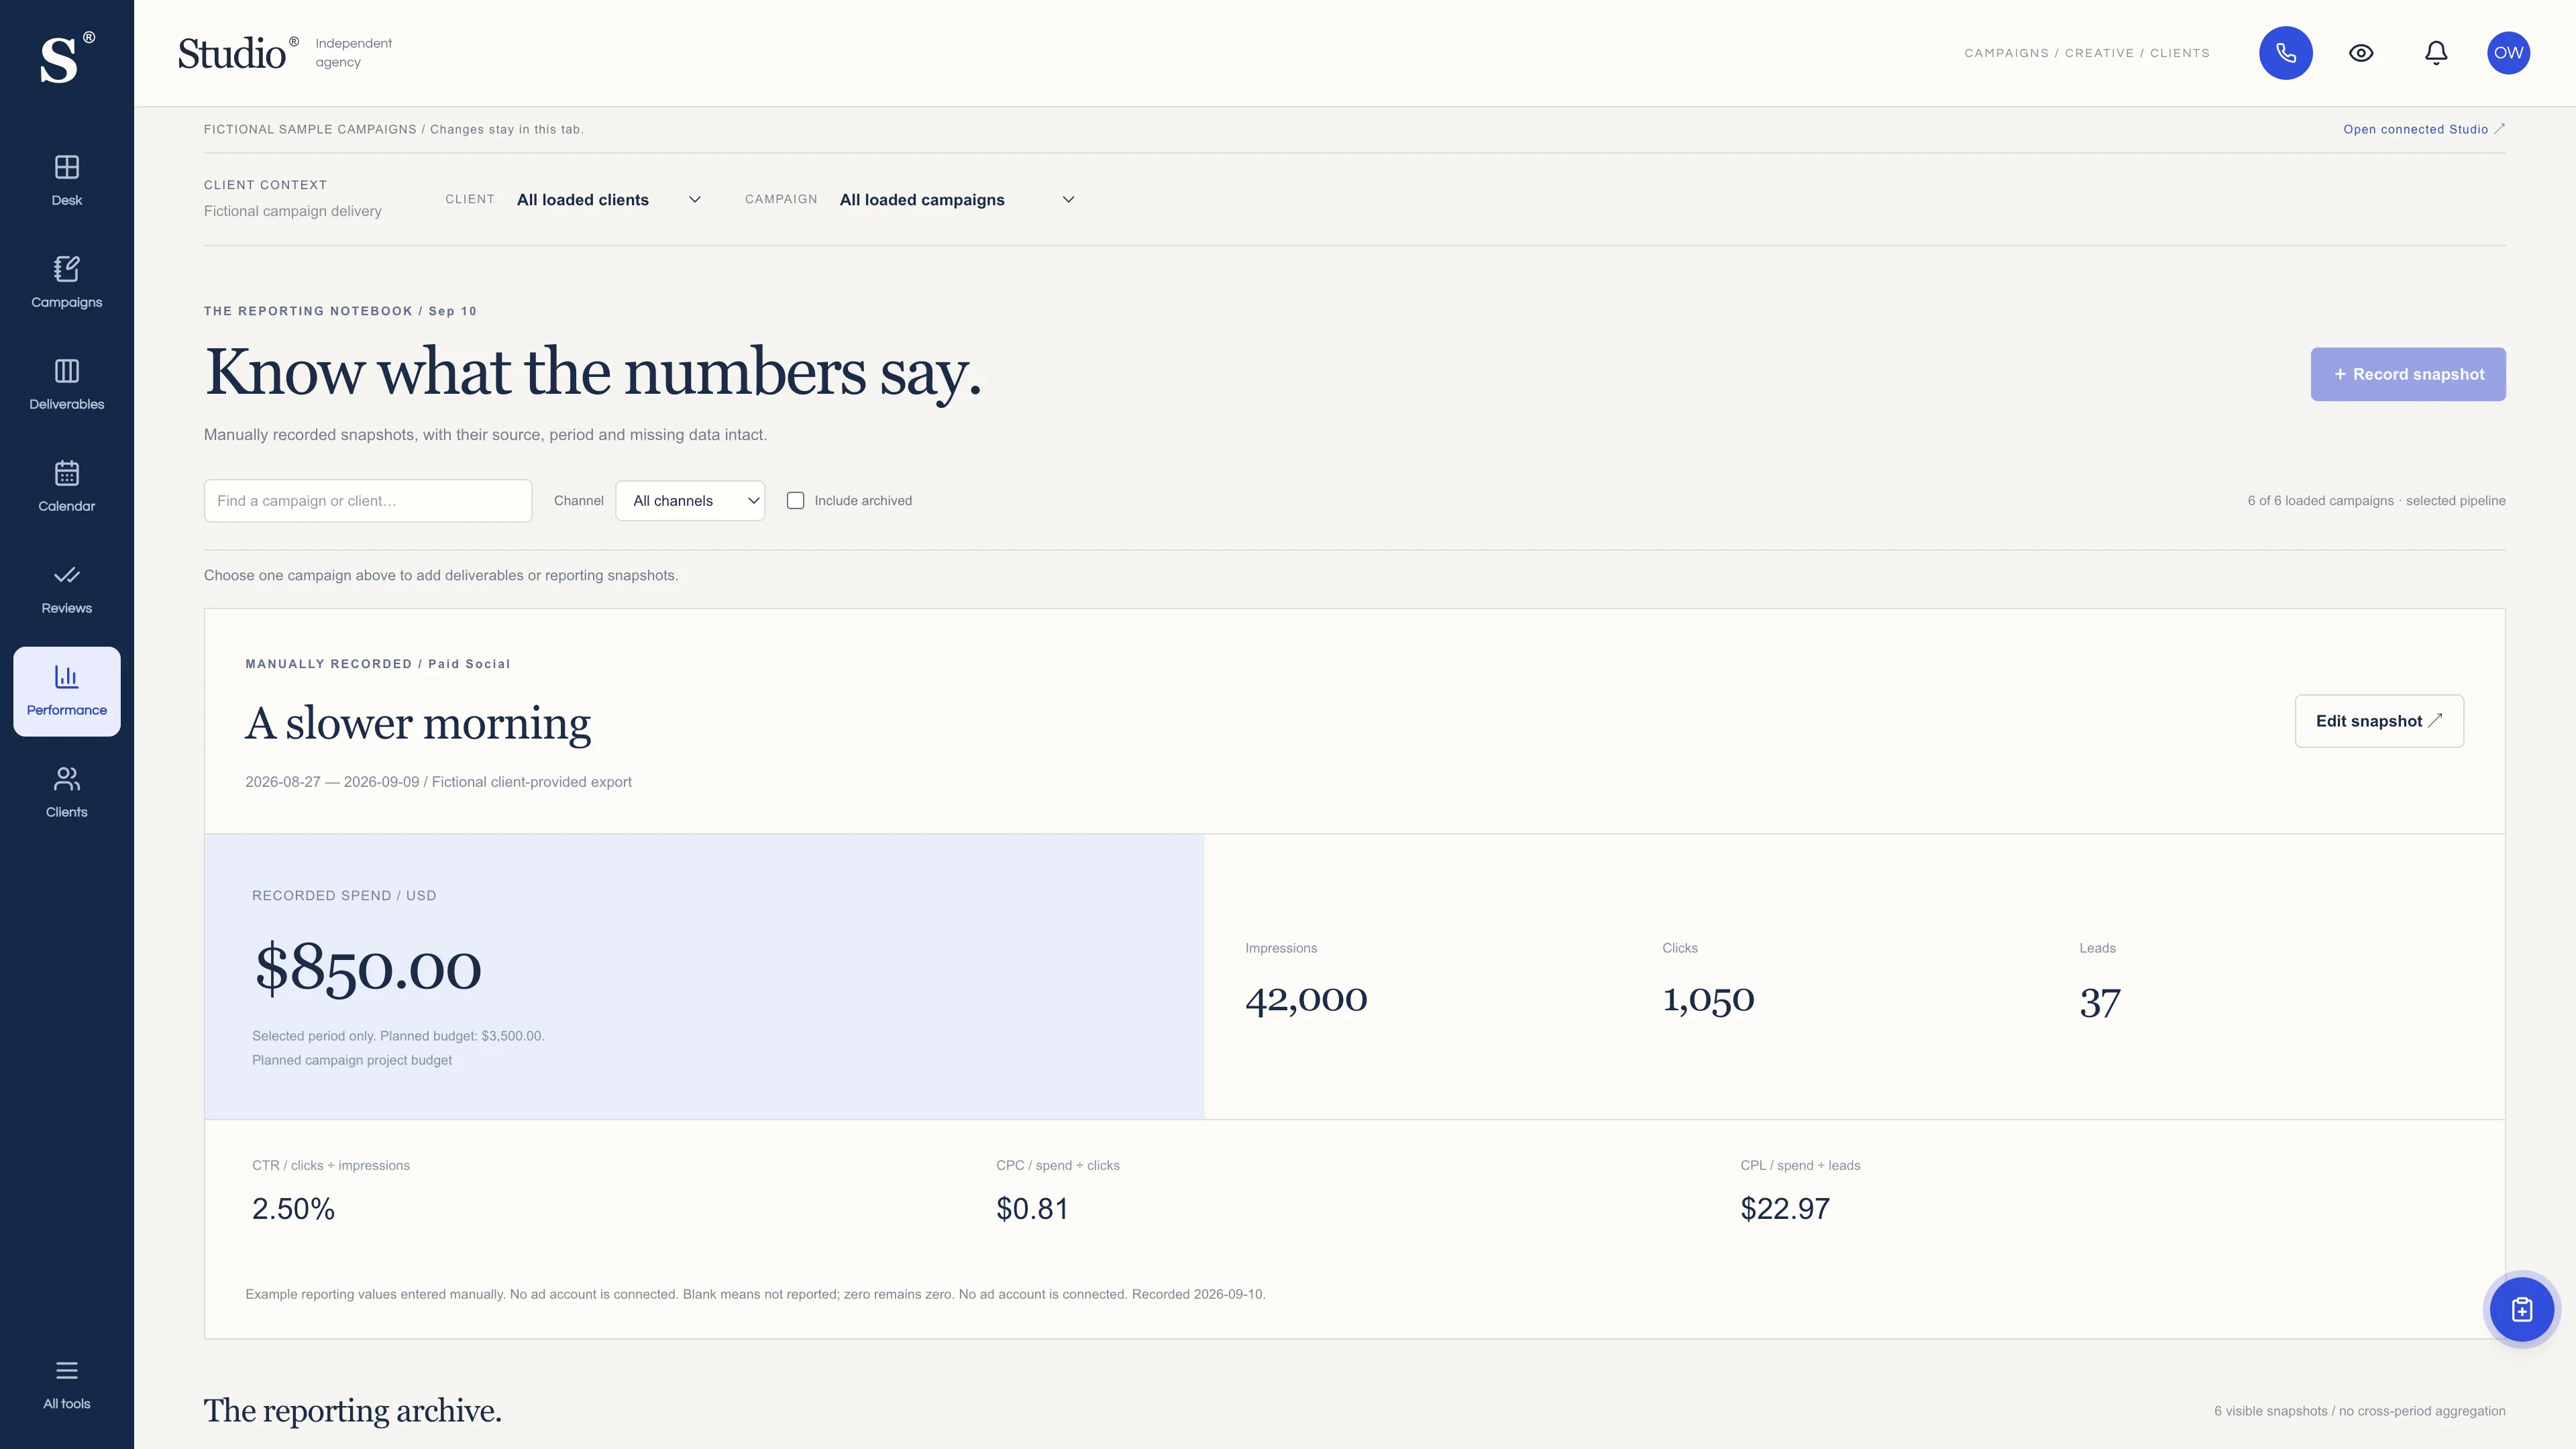
Task: Click the blue phone call button
Action: tap(2286, 53)
